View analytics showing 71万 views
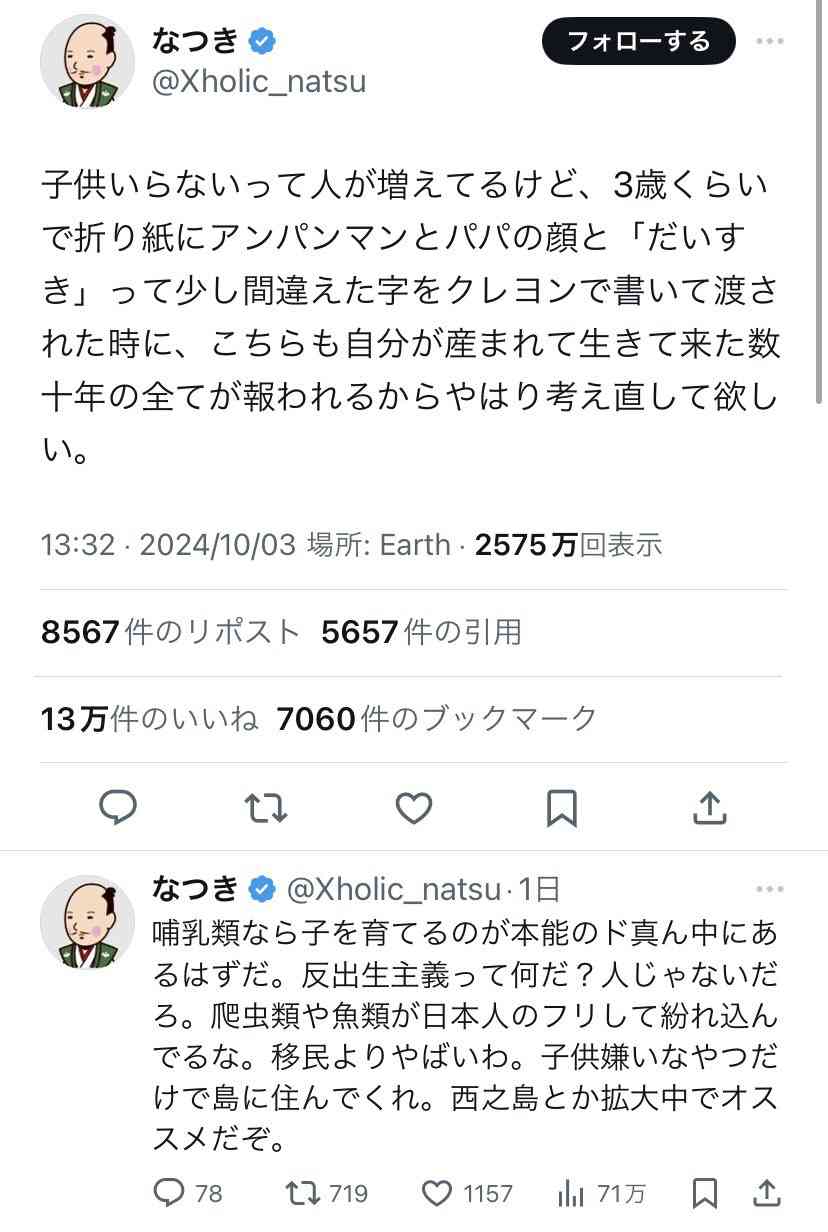Screen dimensions: 828x1232 point(601,1193)
